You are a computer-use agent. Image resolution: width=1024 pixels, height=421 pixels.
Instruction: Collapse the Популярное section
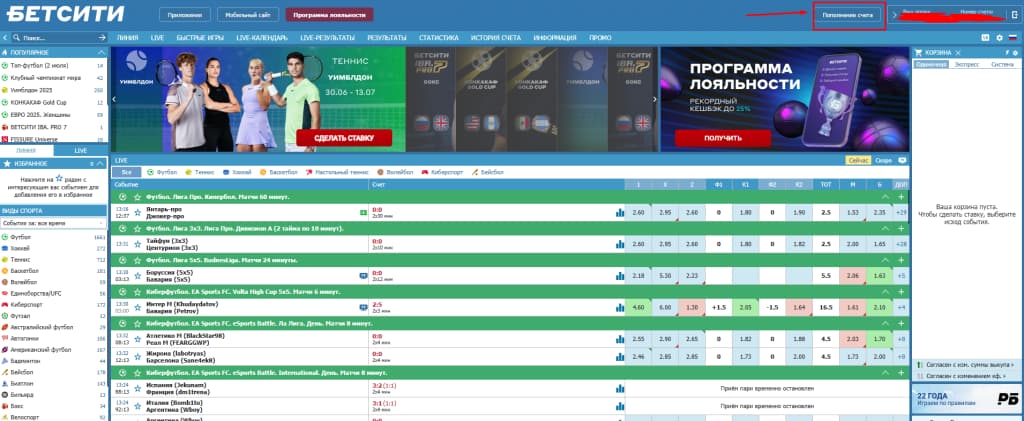(101, 52)
